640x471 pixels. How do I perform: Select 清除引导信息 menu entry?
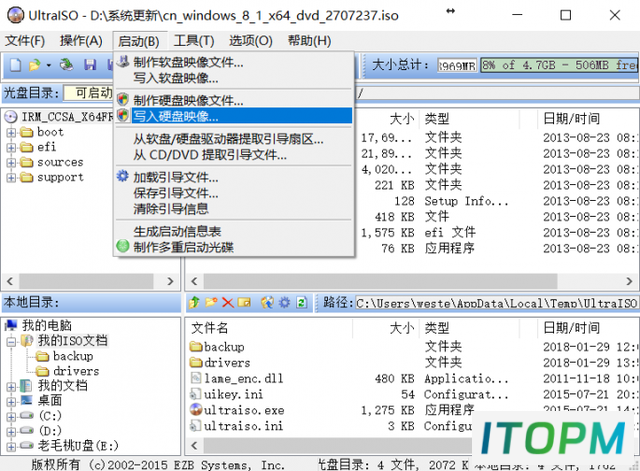(x=233, y=209)
